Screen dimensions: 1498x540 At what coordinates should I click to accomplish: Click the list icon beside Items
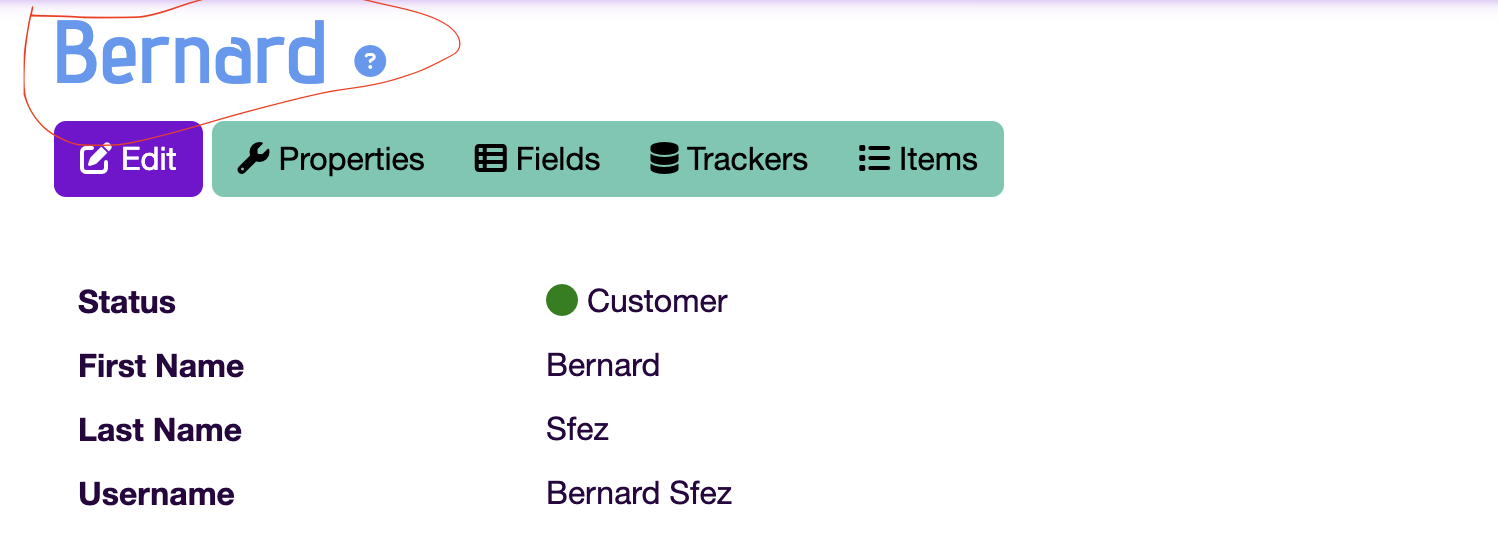click(x=874, y=159)
